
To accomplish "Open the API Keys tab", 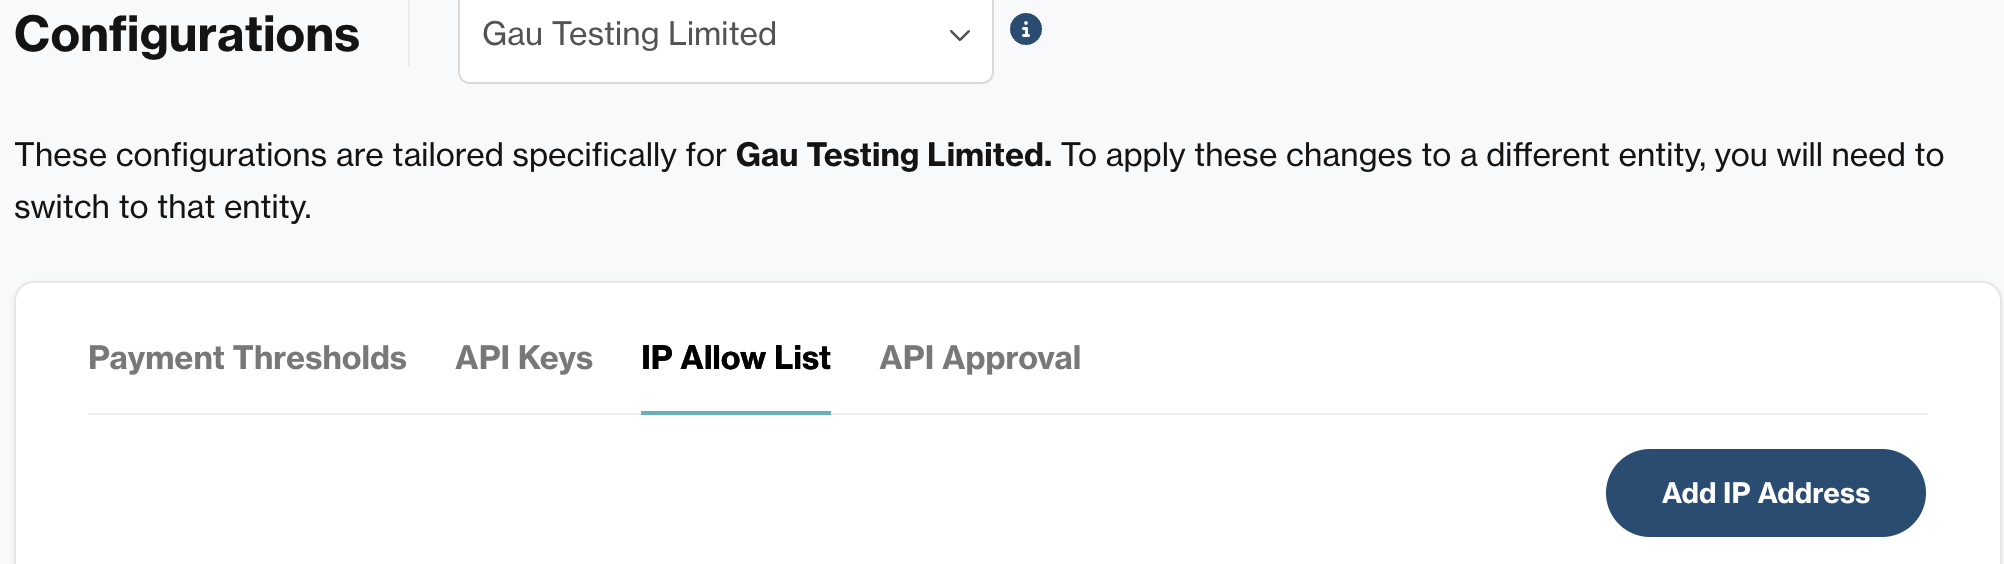I will [524, 358].
